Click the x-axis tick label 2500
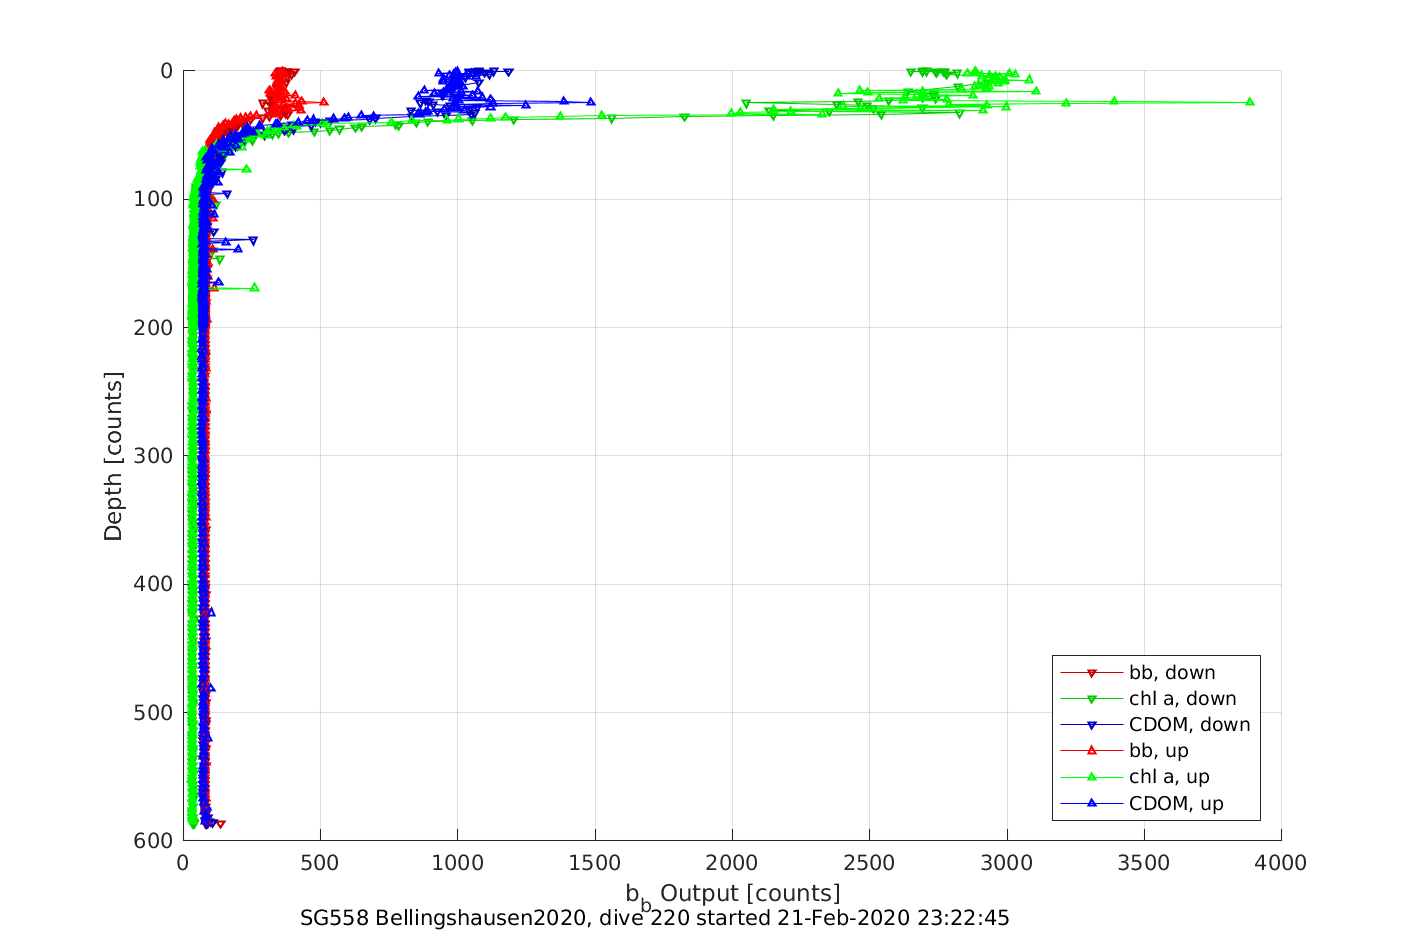 869,863
